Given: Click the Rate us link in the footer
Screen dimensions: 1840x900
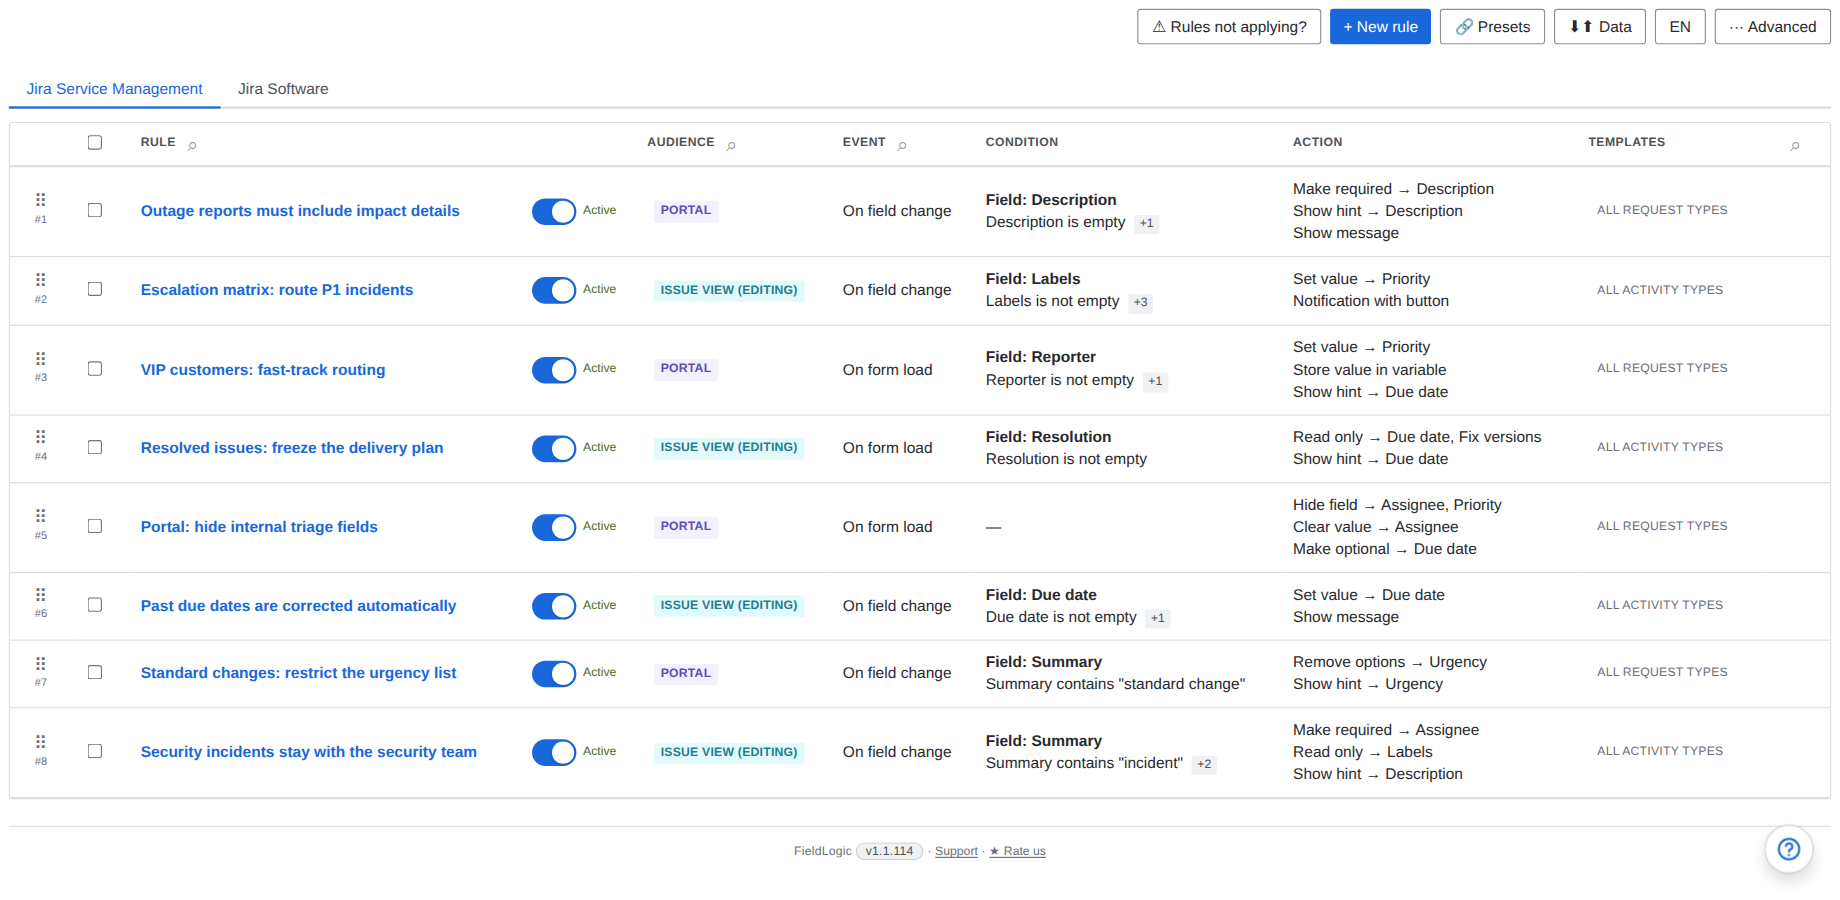Looking at the screenshot, I should pyautogui.click(x=1017, y=851).
